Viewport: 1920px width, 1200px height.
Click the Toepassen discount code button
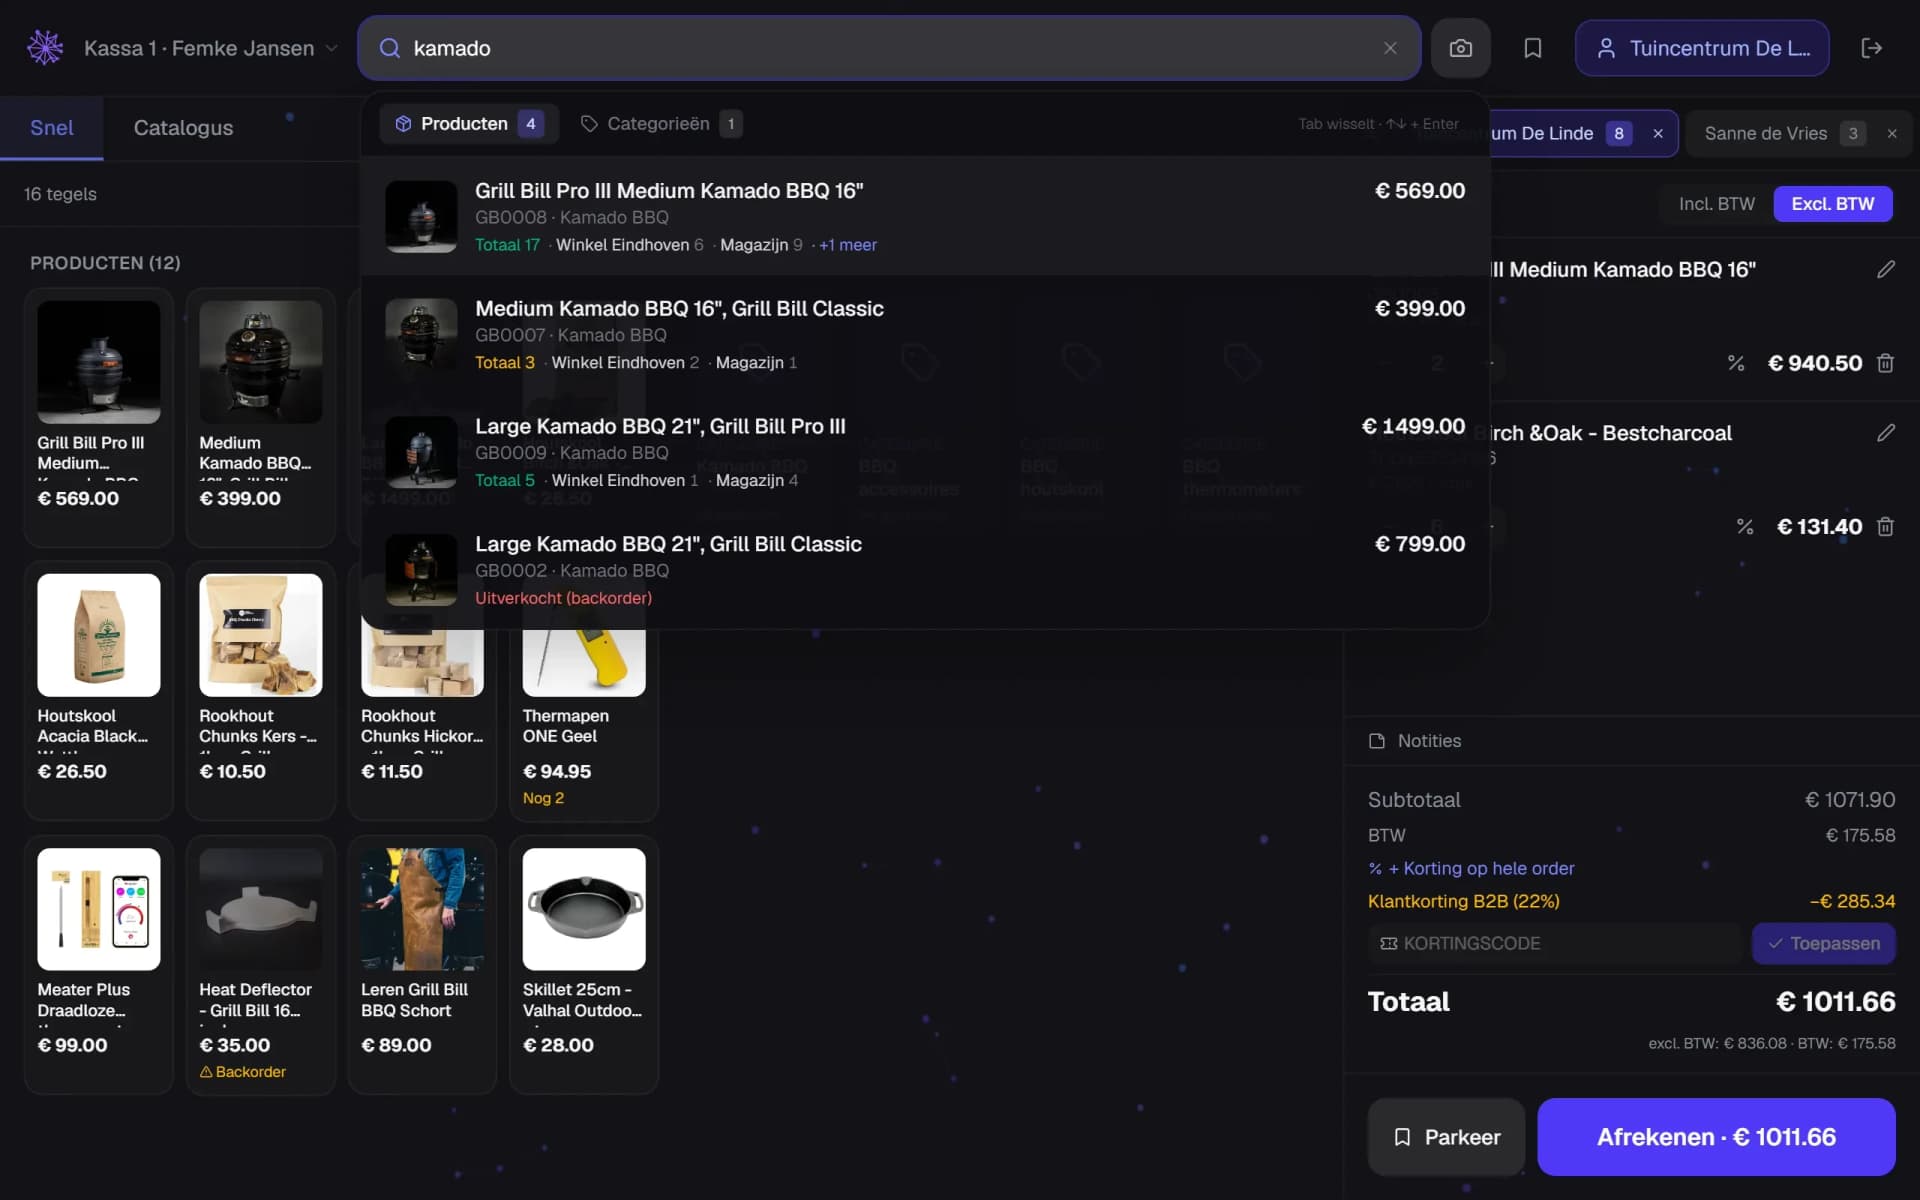tap(1823, 944)
